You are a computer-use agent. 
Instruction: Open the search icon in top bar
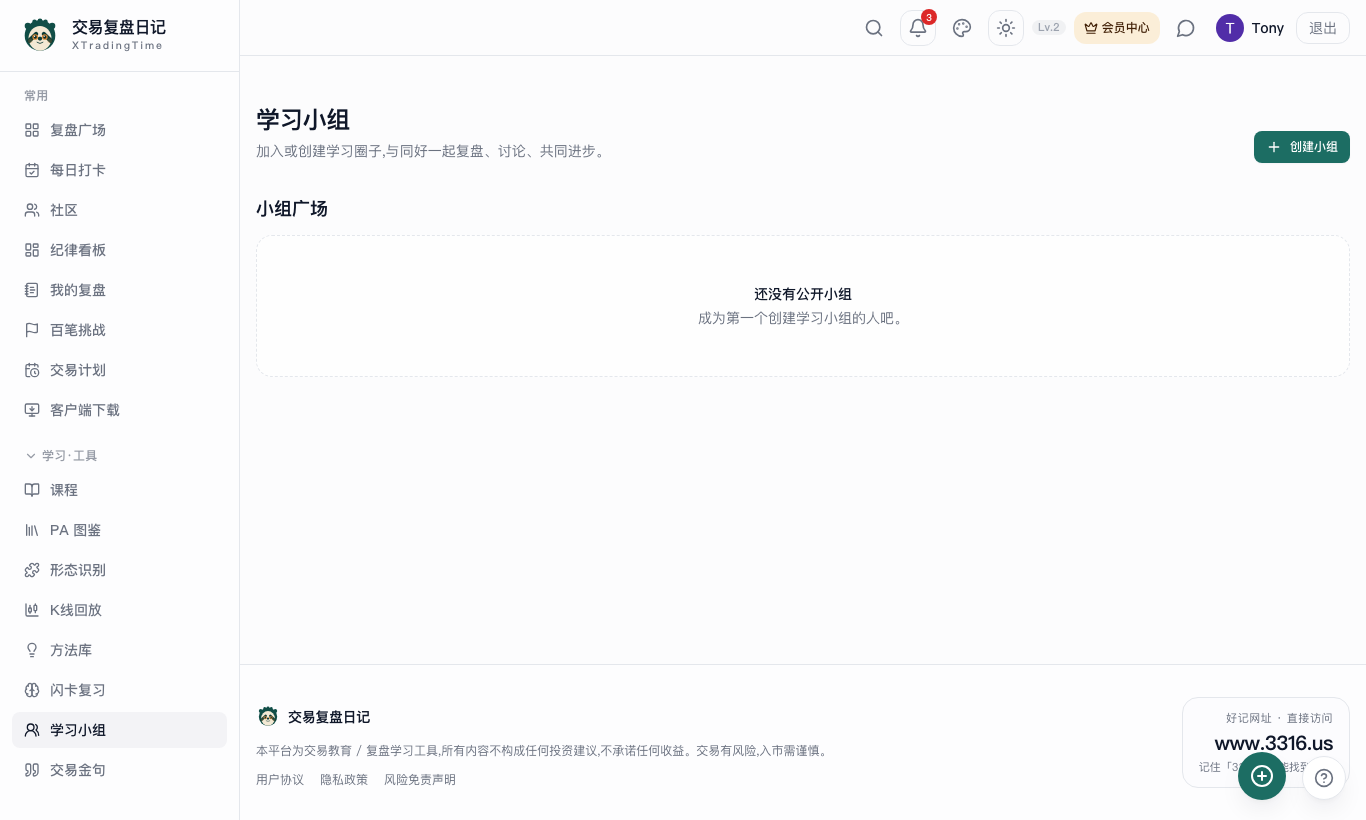(874, 28)
